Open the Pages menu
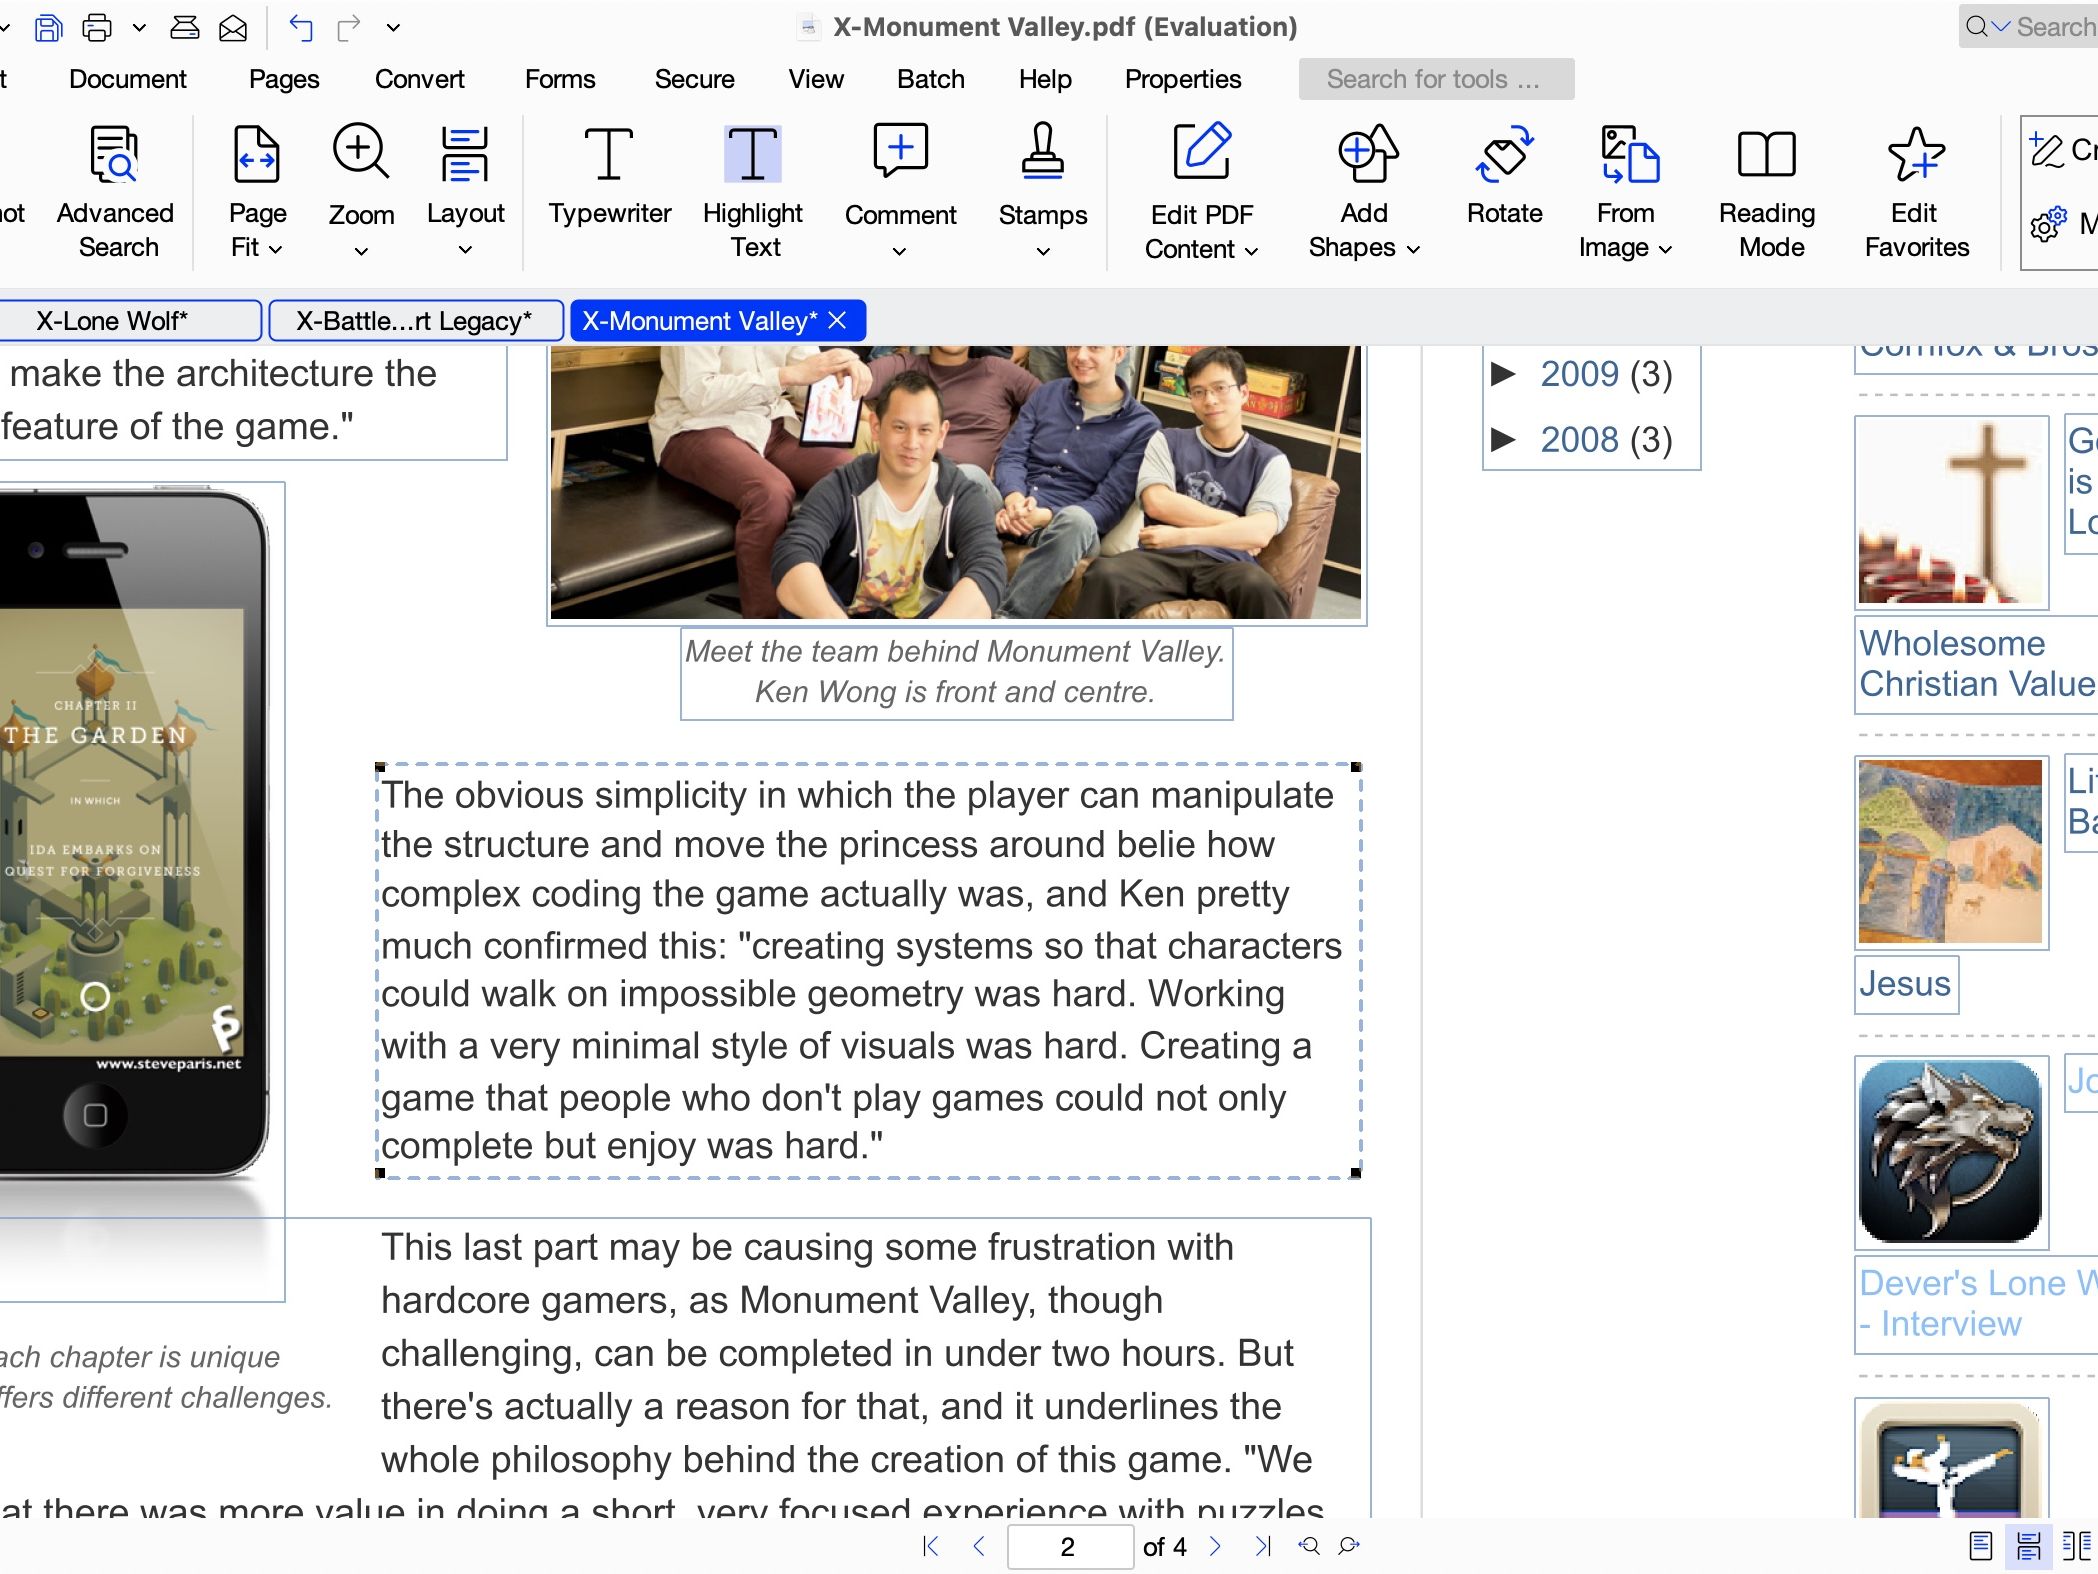The width and height of the screenshot is (2098, 1574). pos(284,79)
